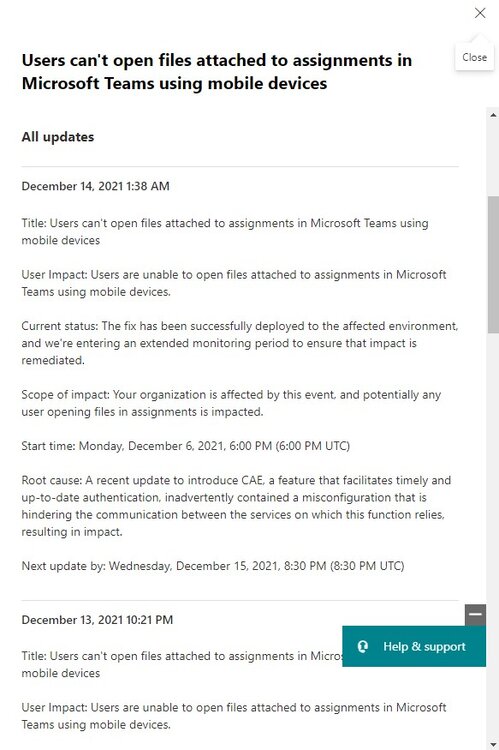
Task: Click the Next update by line
Action: coord(213,566)
